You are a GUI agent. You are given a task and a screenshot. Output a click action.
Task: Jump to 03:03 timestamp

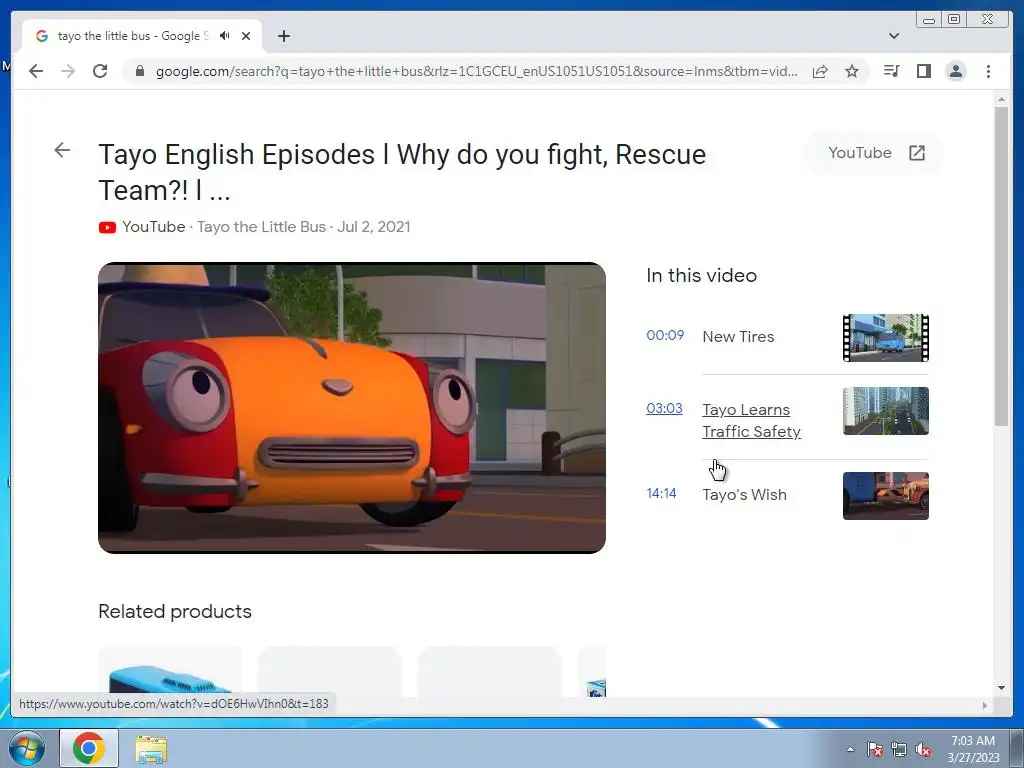(664, 408)
